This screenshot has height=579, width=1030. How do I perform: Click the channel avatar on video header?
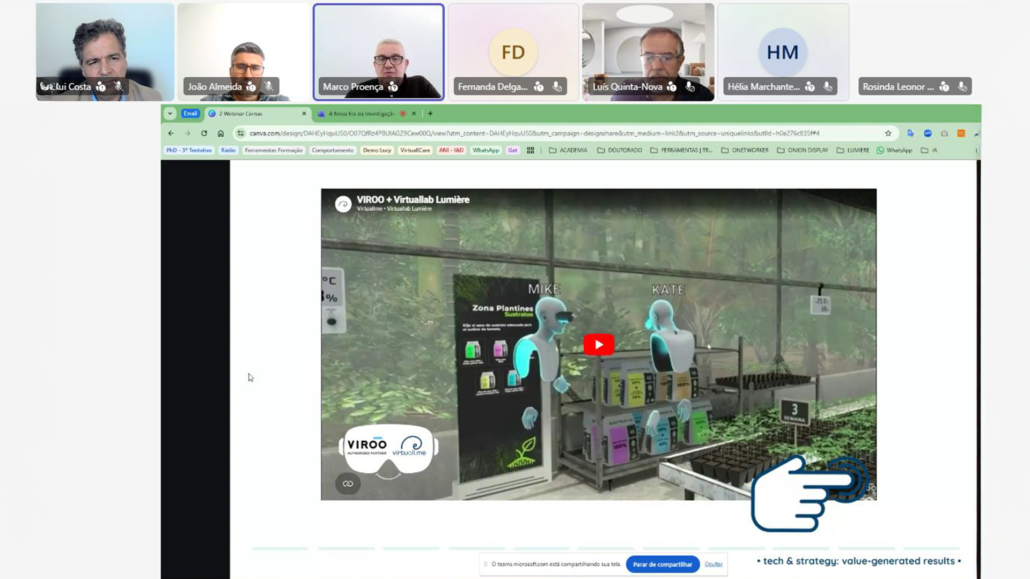point(343,203)
